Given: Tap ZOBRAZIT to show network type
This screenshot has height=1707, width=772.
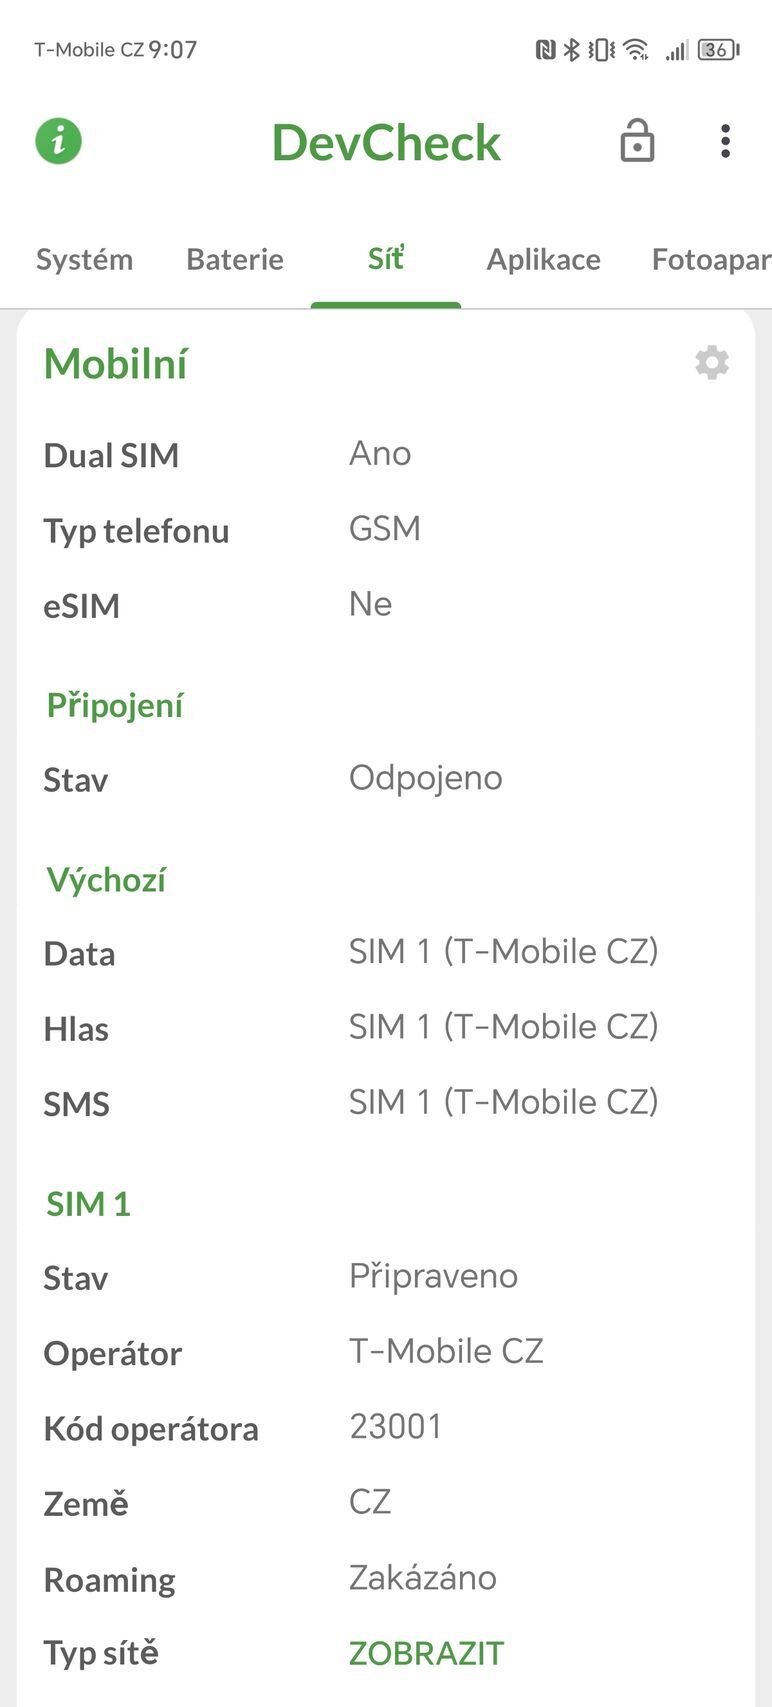Looking at the screenshot, I should click(426, 1653).
